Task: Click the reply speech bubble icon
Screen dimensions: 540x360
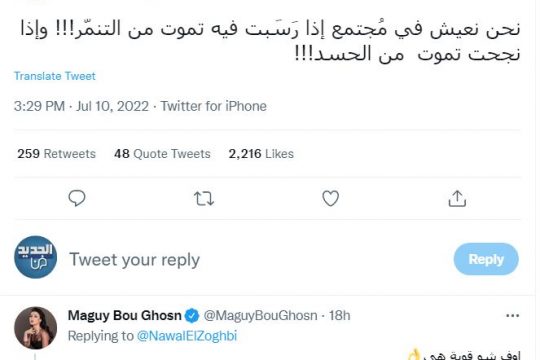Action: (77, 198)
